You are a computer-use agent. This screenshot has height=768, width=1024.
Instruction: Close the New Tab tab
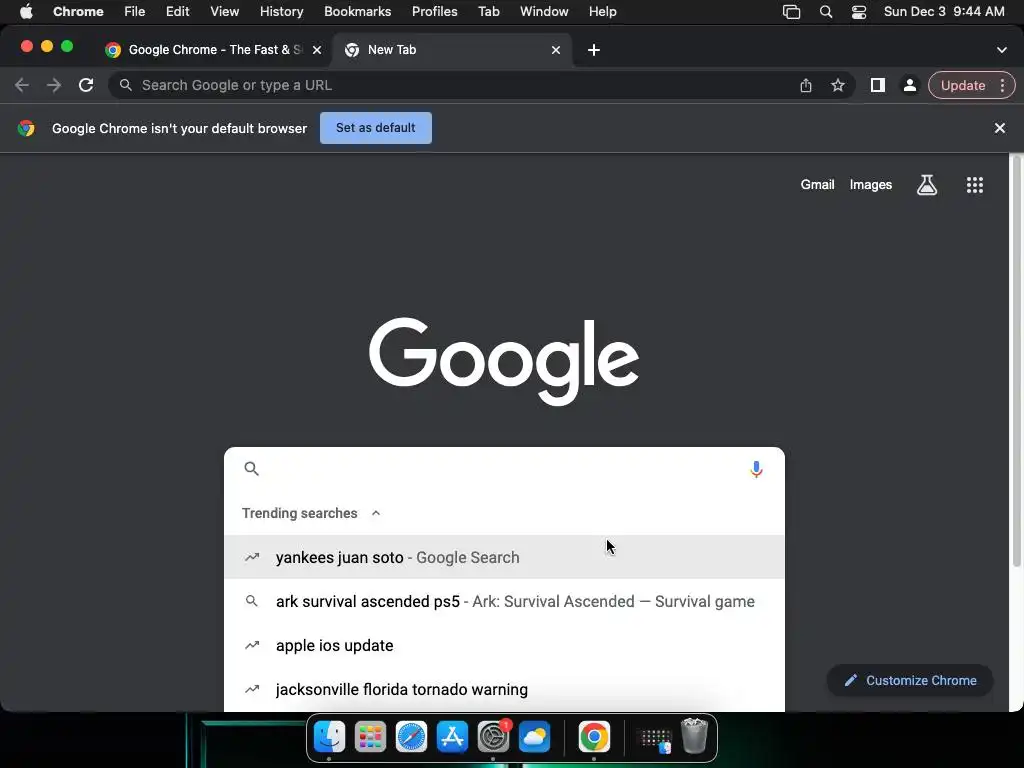(556, 50)
